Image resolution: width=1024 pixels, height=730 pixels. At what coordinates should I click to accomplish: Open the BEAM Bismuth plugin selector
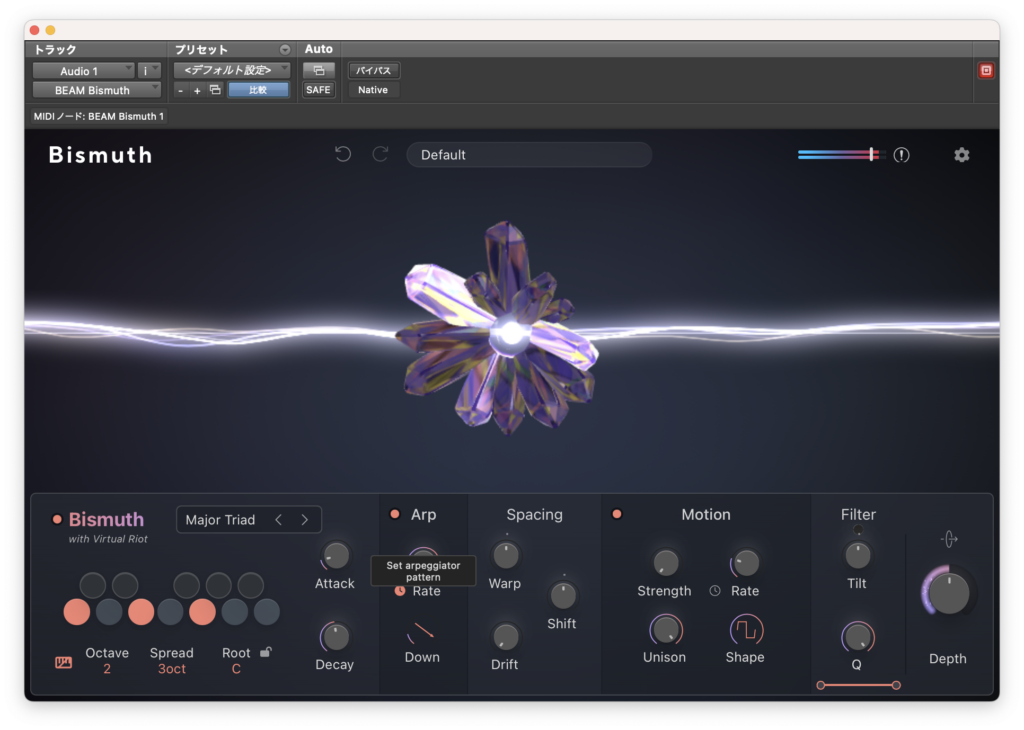coord(97,90)
